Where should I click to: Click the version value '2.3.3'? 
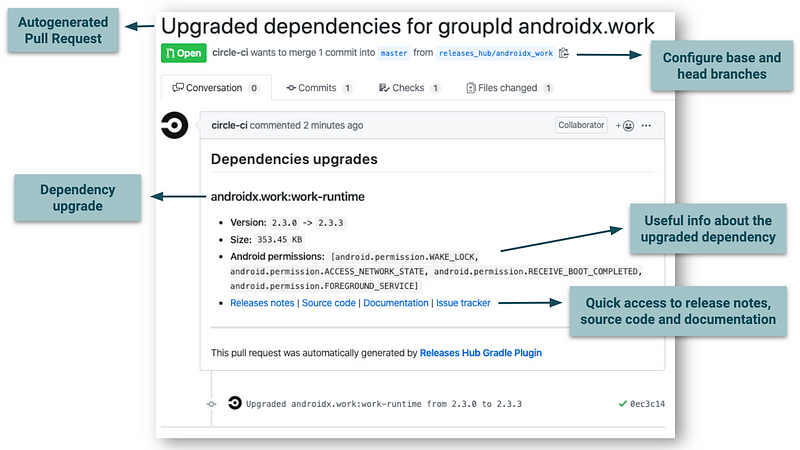(331, 223)
